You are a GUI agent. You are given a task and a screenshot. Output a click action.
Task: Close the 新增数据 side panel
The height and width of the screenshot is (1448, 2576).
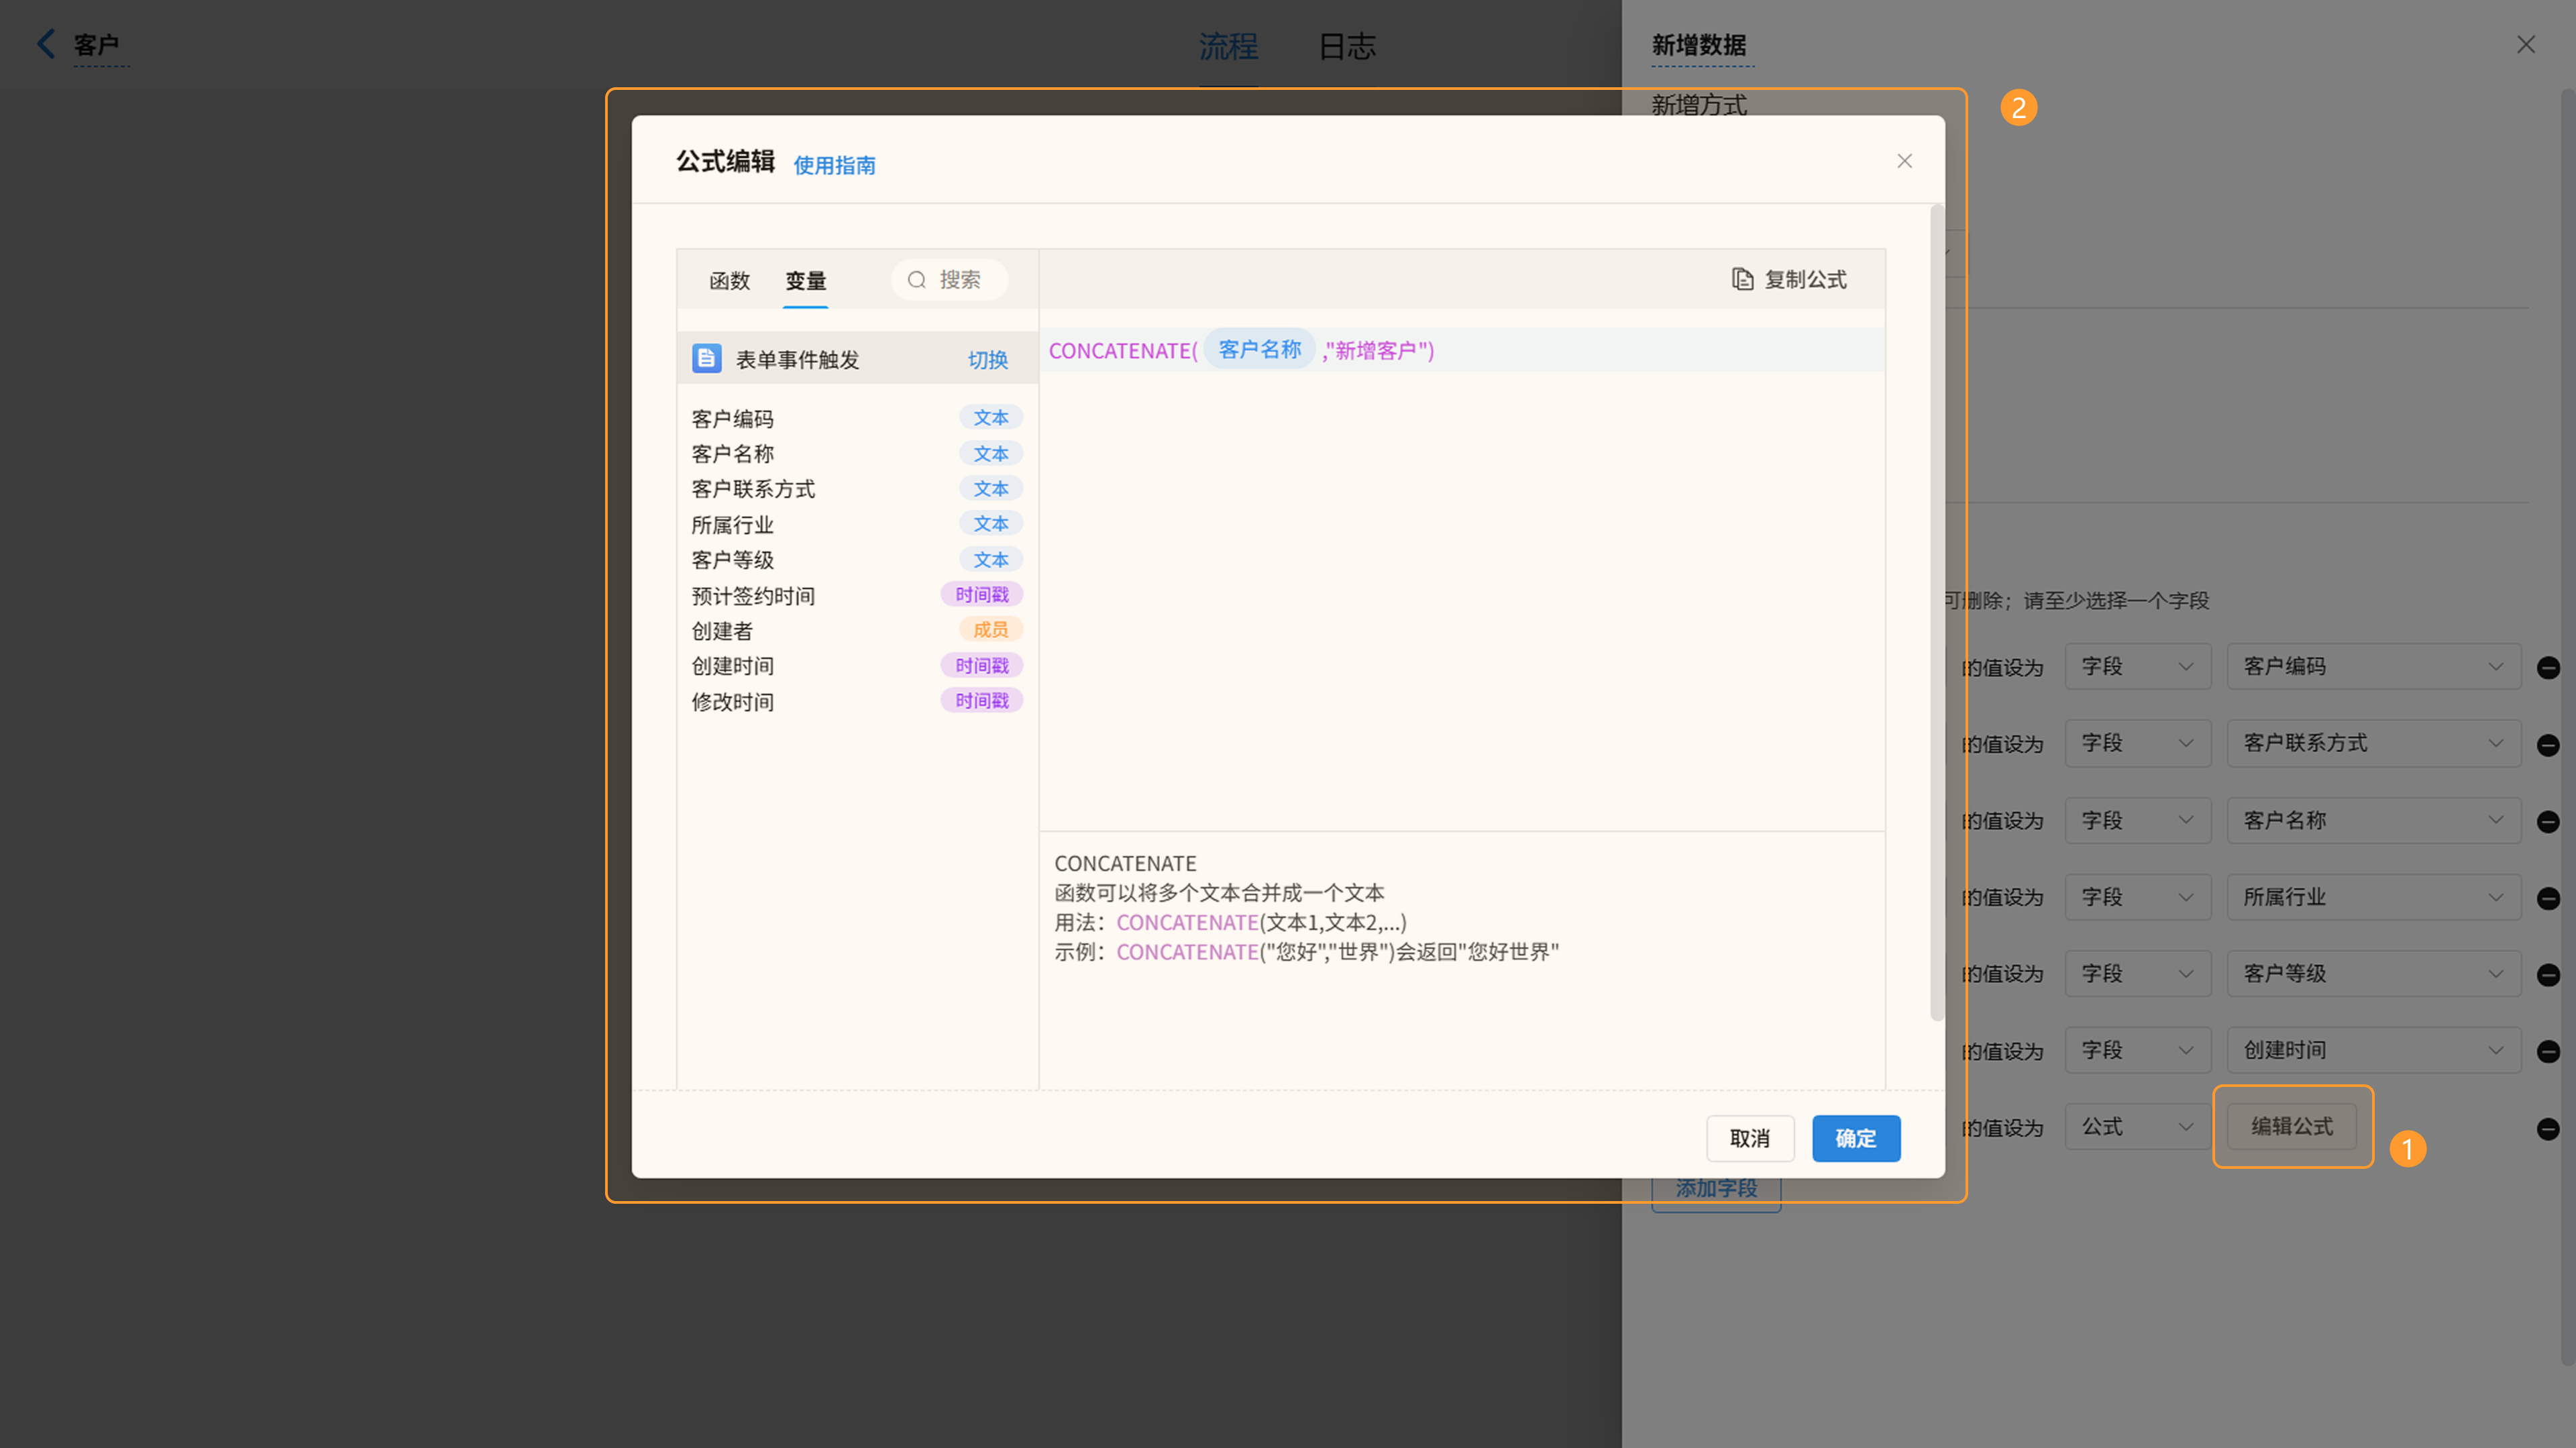[x=2526, y=44]
